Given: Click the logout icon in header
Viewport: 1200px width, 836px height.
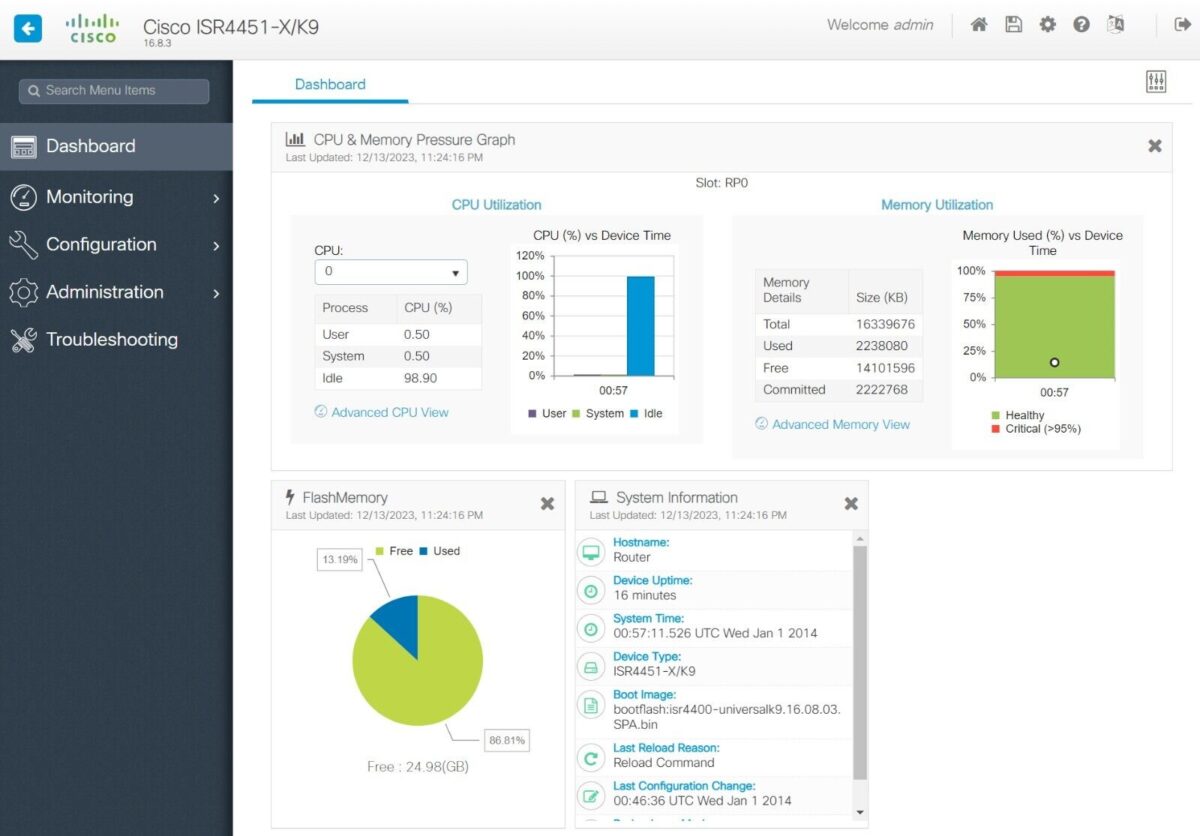Looking at the screenshot, I should coord(1182,25).
